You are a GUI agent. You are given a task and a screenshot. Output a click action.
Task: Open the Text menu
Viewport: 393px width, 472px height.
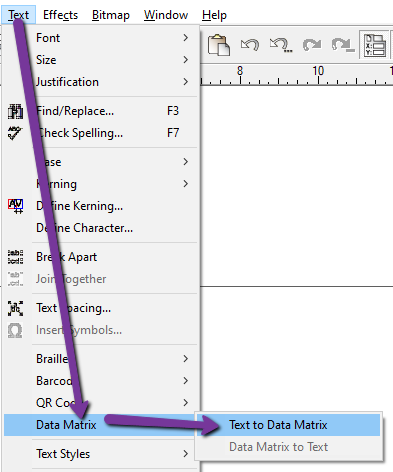pos(18,15)
